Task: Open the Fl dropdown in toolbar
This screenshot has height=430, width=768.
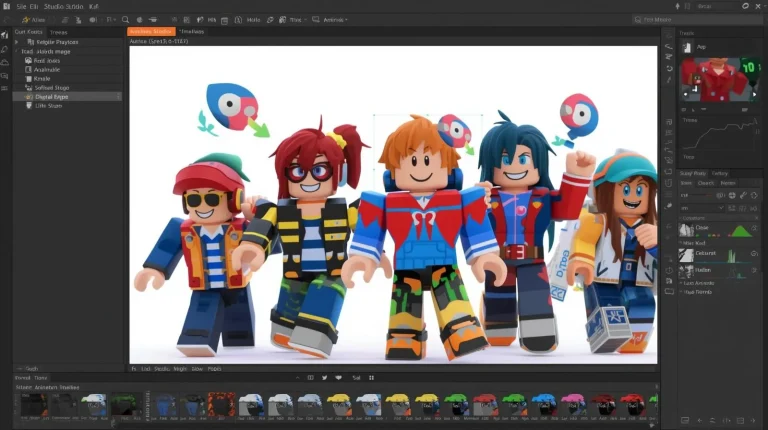Action: 111,20
